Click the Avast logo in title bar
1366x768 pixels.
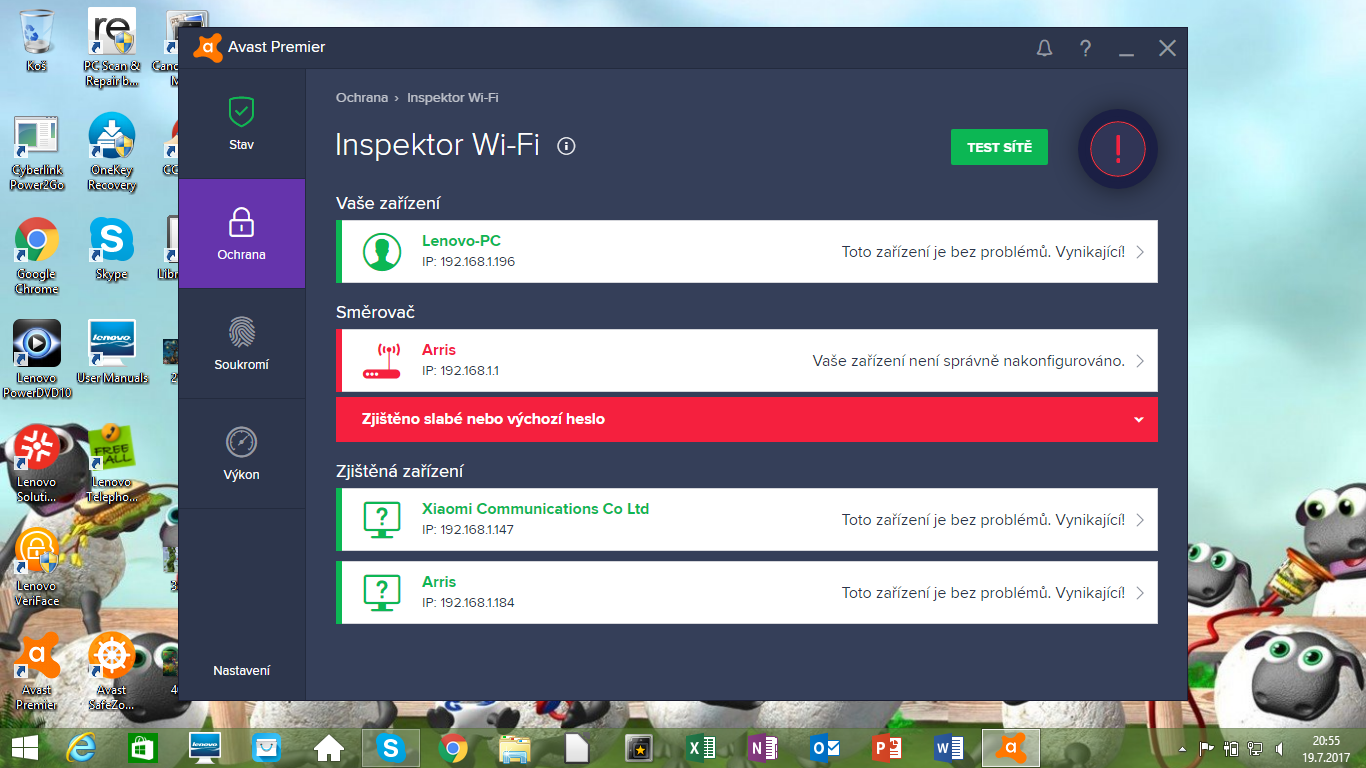[208, 47]
